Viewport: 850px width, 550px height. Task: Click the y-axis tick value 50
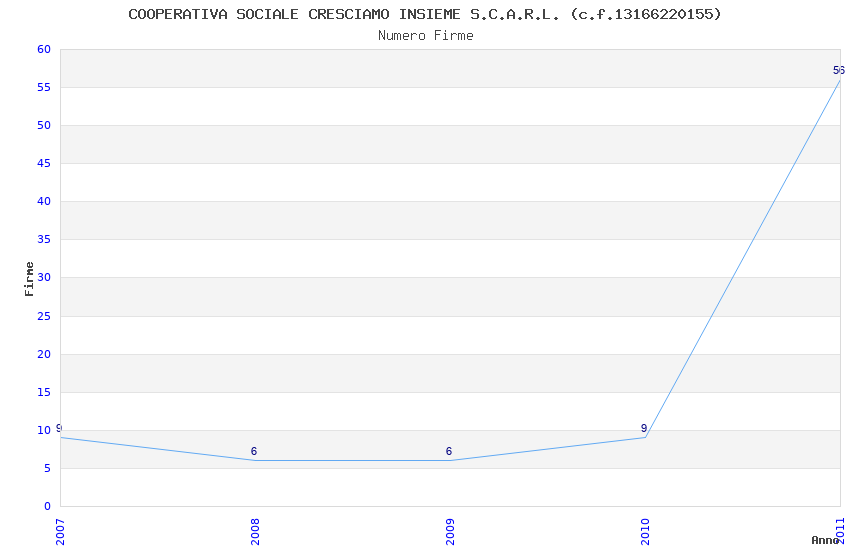(44, 125)
